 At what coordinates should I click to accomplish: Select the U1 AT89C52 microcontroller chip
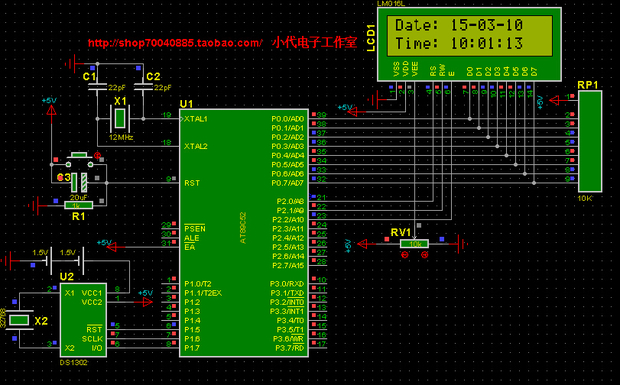click(244, 233)
